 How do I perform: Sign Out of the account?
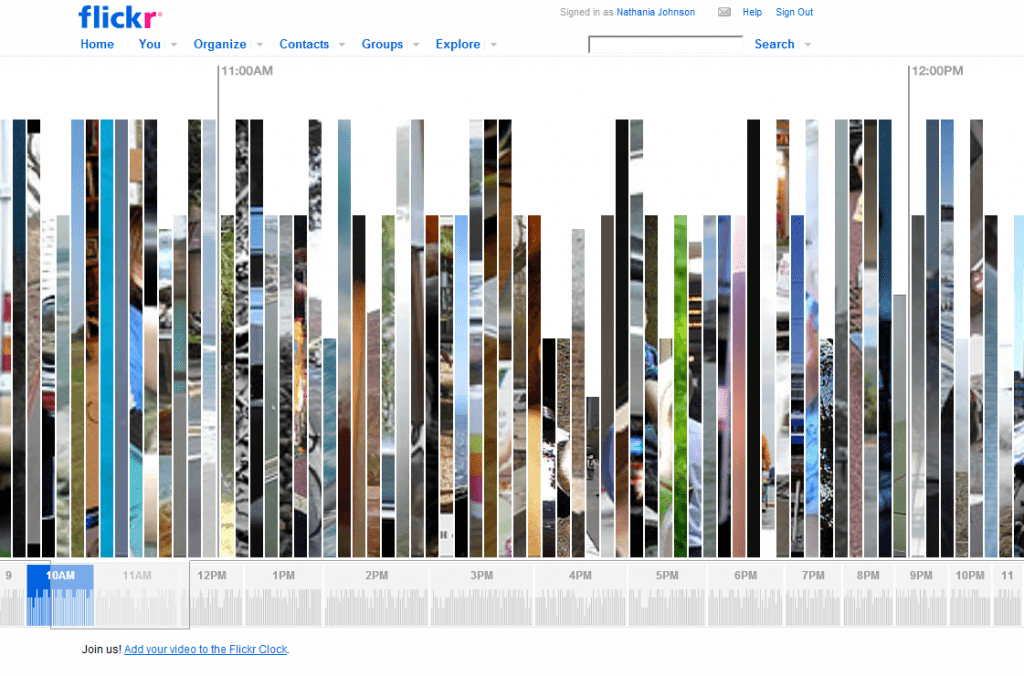794,13
